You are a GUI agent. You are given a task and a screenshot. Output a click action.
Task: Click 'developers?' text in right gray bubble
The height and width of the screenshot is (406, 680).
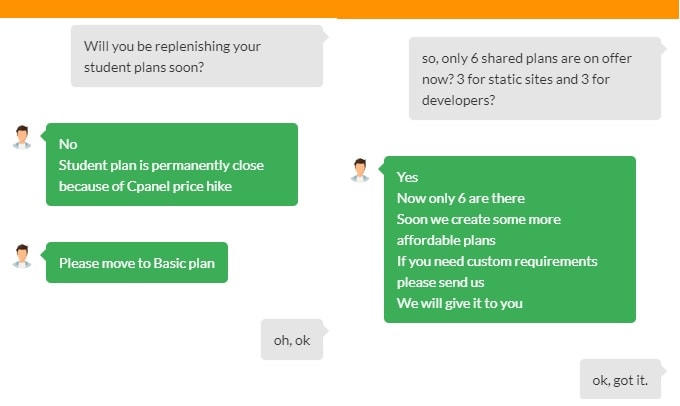[x=458, y=100]
